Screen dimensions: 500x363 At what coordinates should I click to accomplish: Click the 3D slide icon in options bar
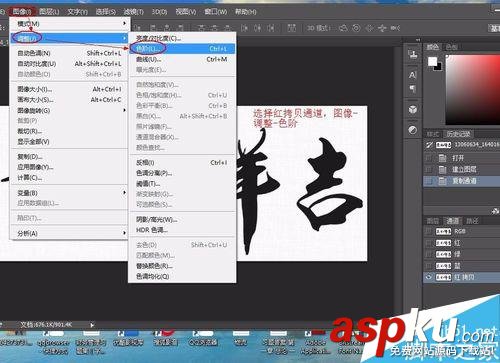click(382, 28)
